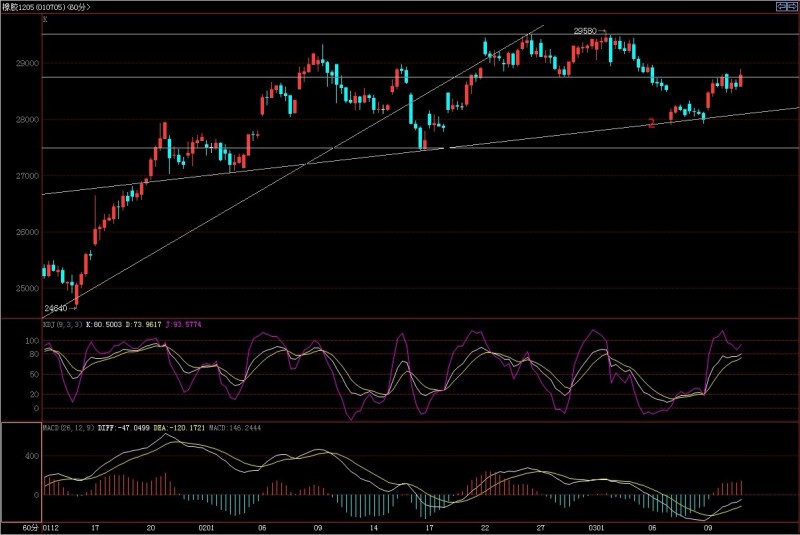Click the 0301 date on time axis
The width and height of the screenshot is (800, 535).
(x=599, y=527)
